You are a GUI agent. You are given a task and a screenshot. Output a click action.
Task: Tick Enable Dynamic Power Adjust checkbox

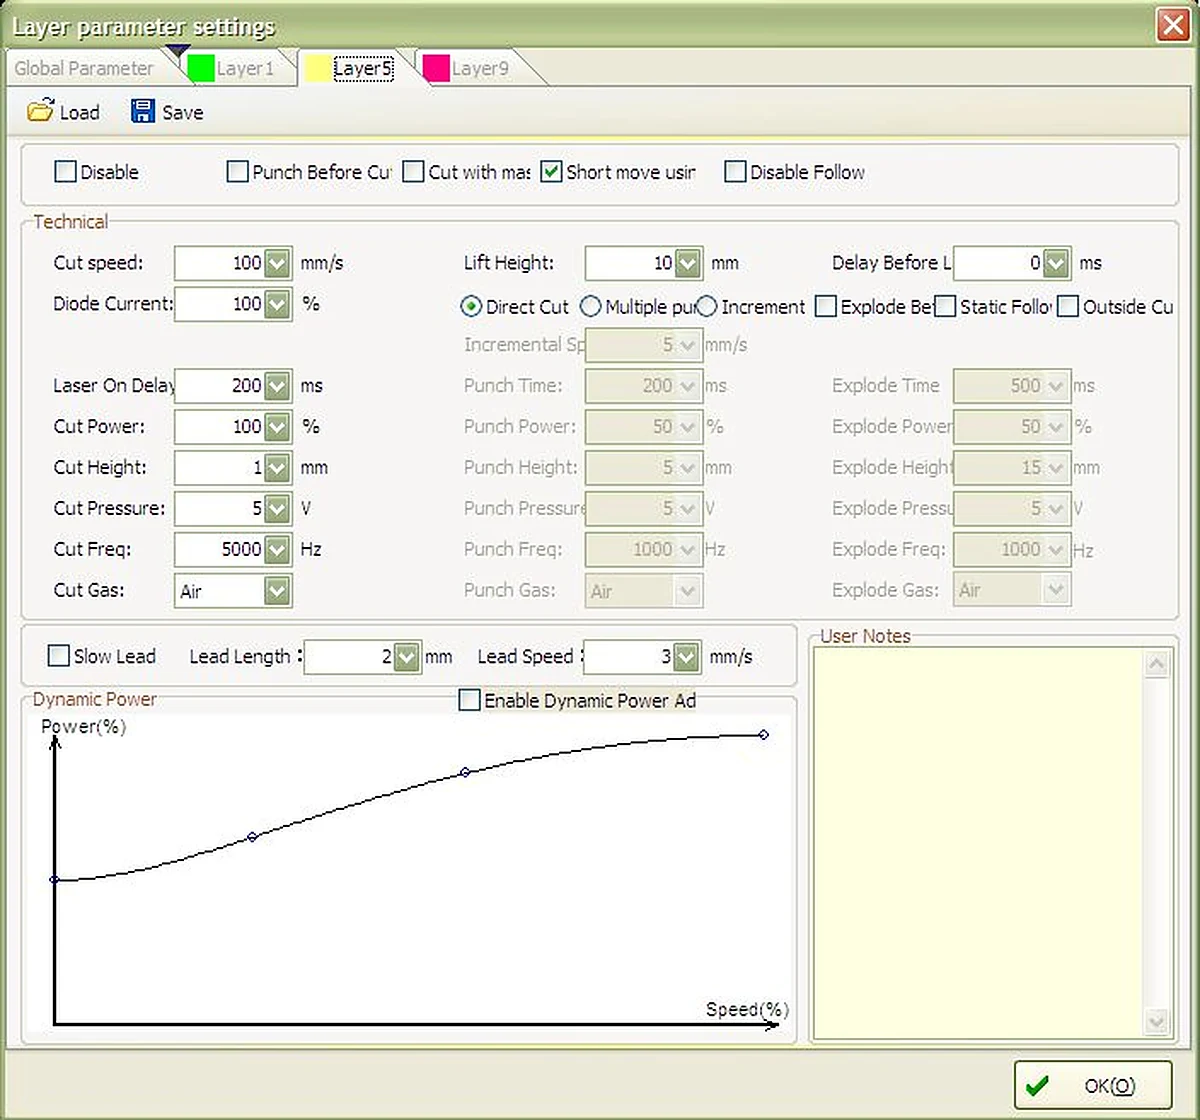(x=469, y=700)
